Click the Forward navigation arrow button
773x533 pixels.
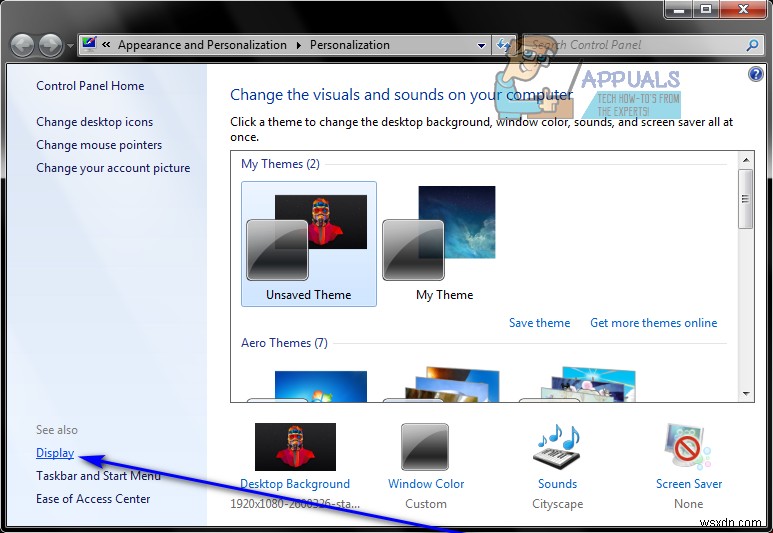(50, 46)
